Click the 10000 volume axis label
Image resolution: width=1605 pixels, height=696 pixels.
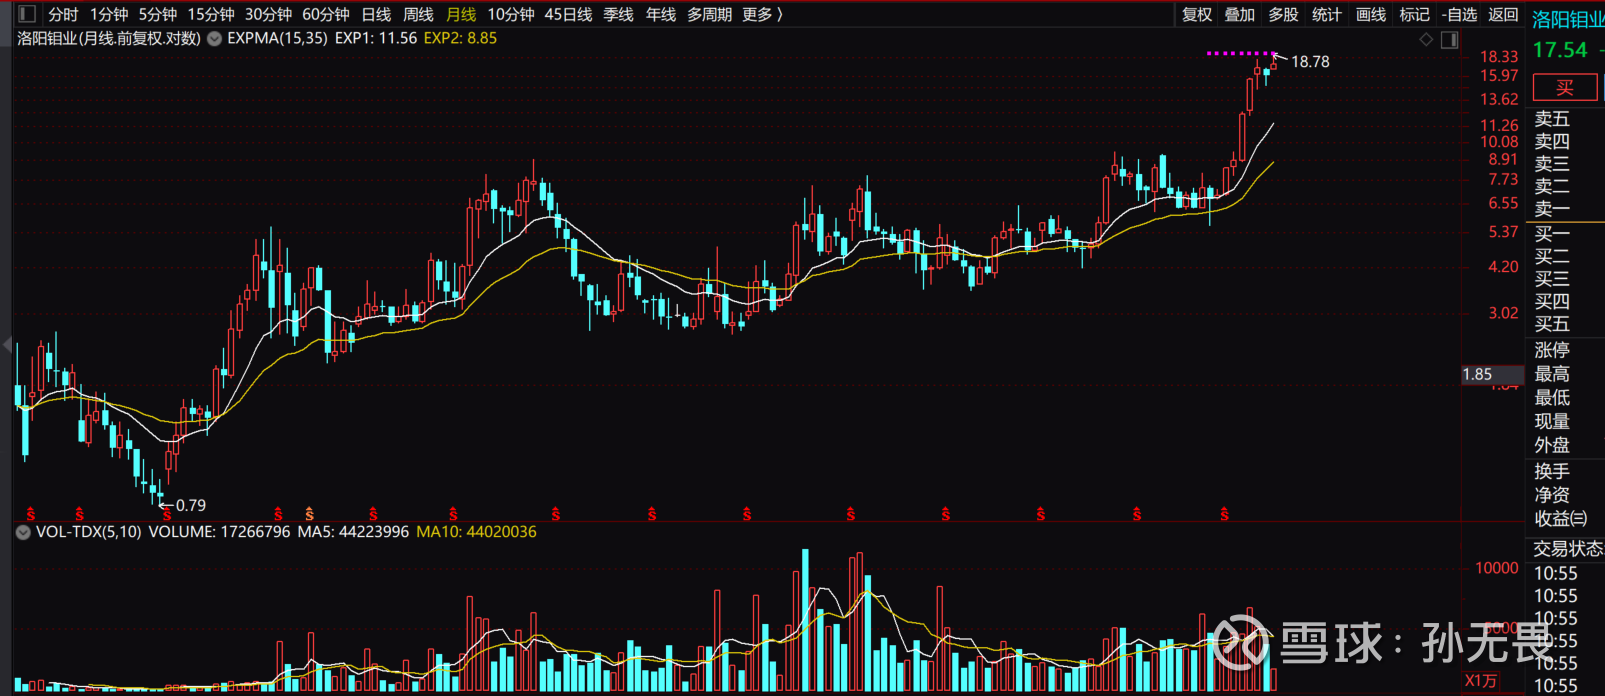[1497, 568]
